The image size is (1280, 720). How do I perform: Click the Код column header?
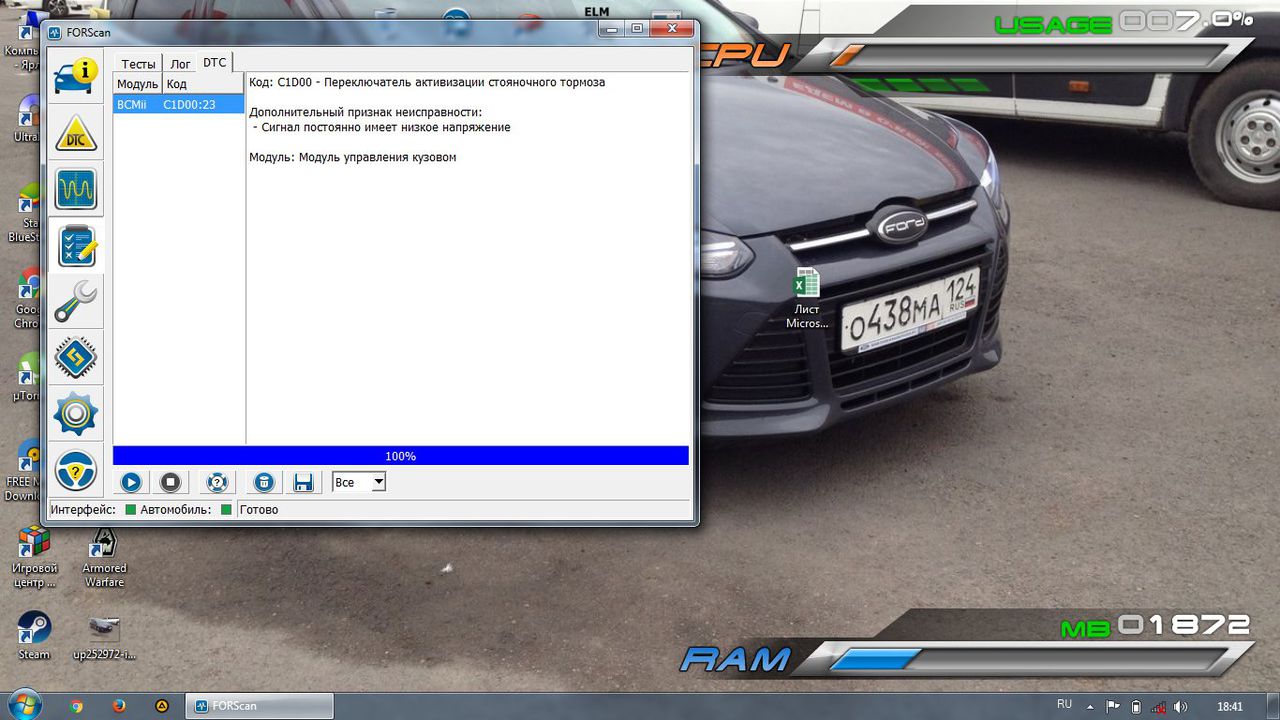coord(177,84)
